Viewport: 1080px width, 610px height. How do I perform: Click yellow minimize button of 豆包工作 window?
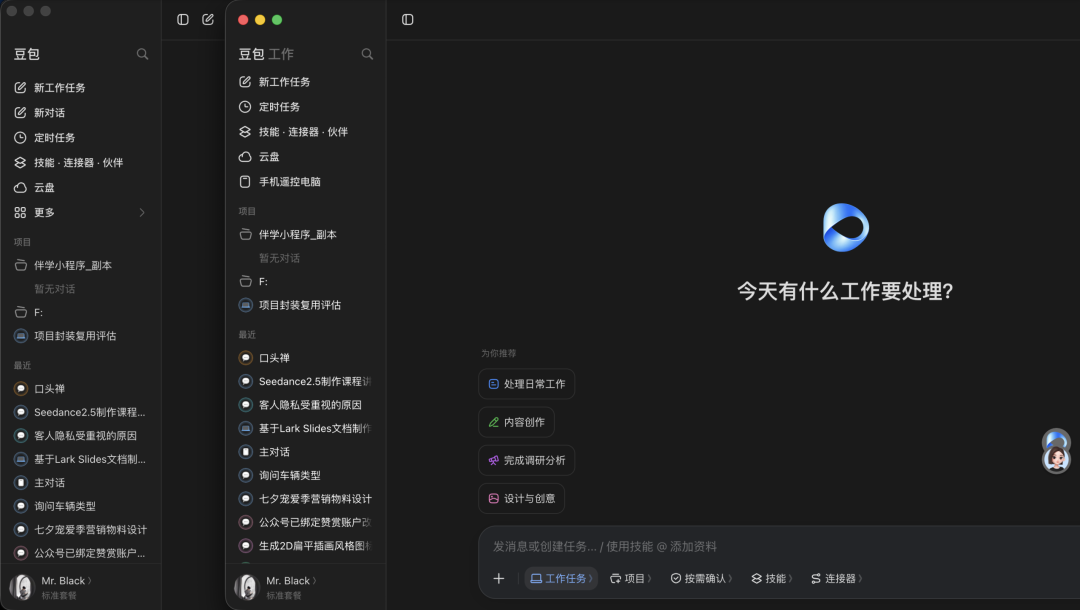click(260, 20)
